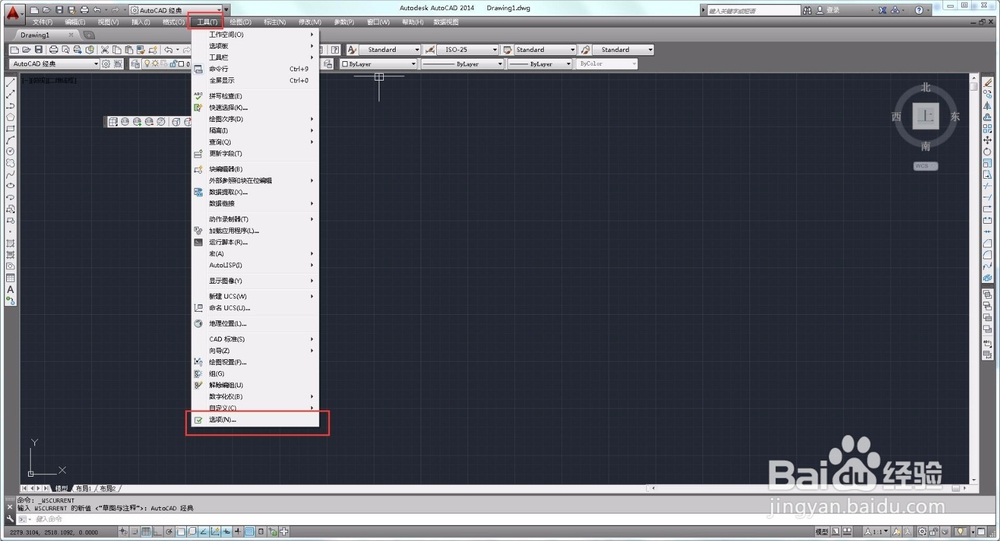Toggle Lineweight display in the status bar

coord(237,531)
